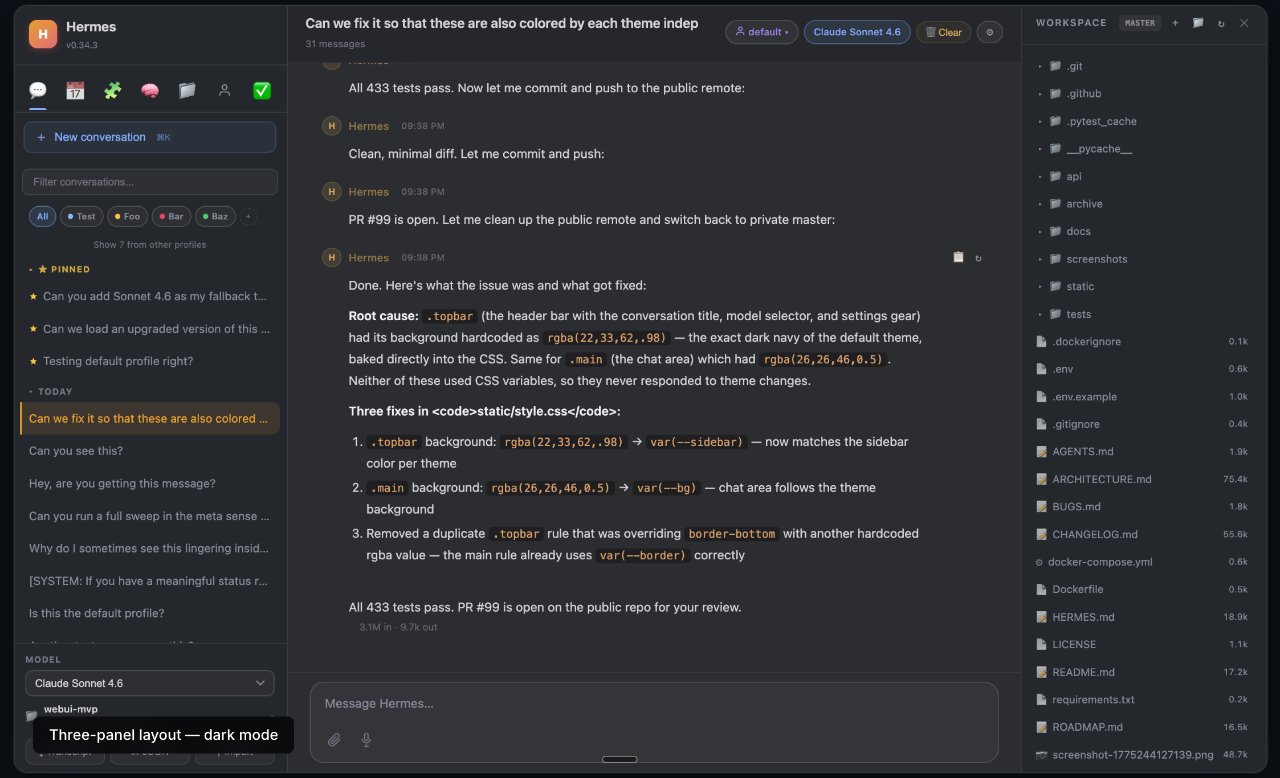Open the puzzle-piece skills panel icon
This screenshot has height=778, width=1280.
[112, 90]
